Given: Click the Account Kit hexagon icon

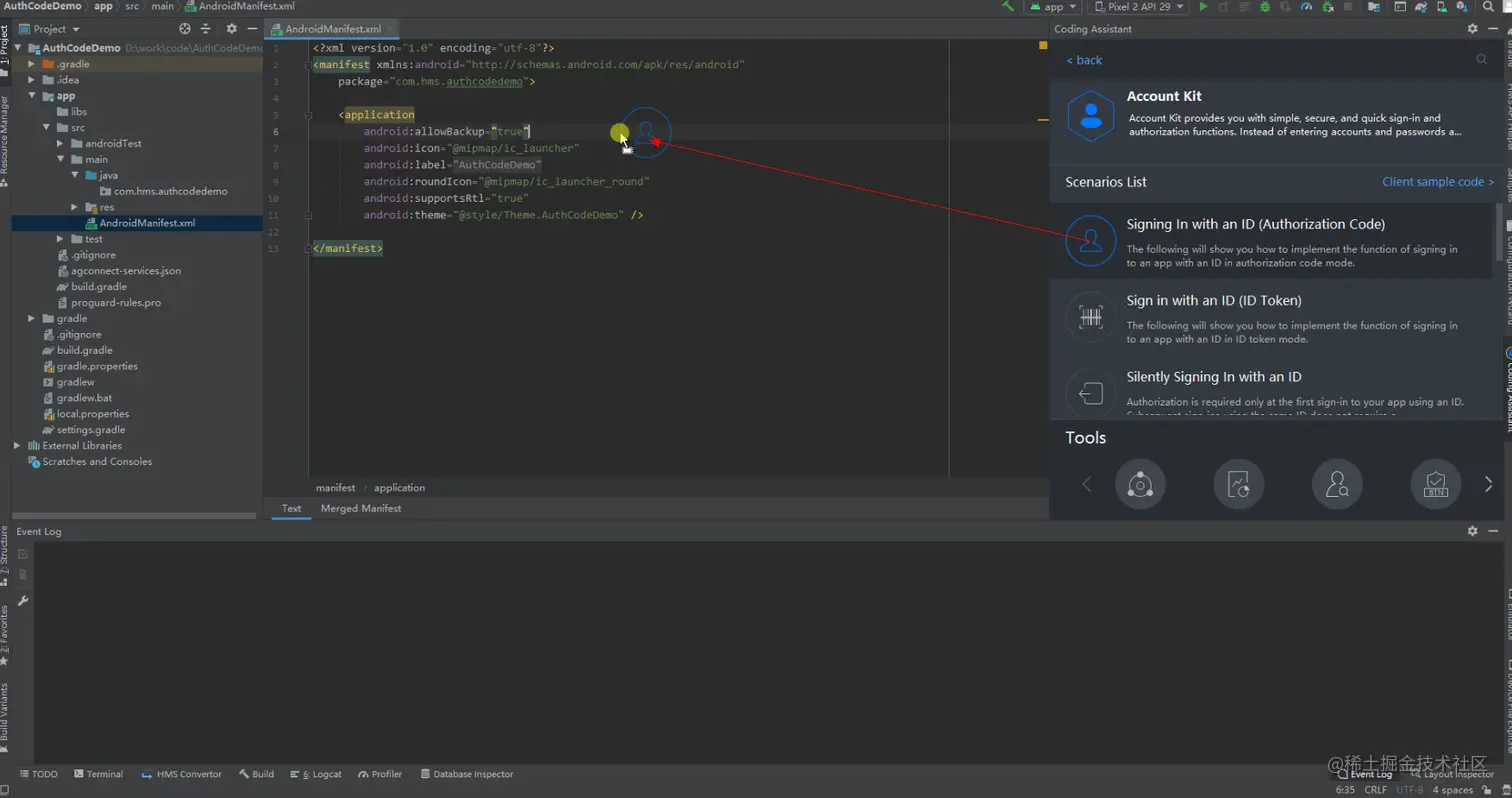Looking at the screenshot, I should (x=1091, y=117).
